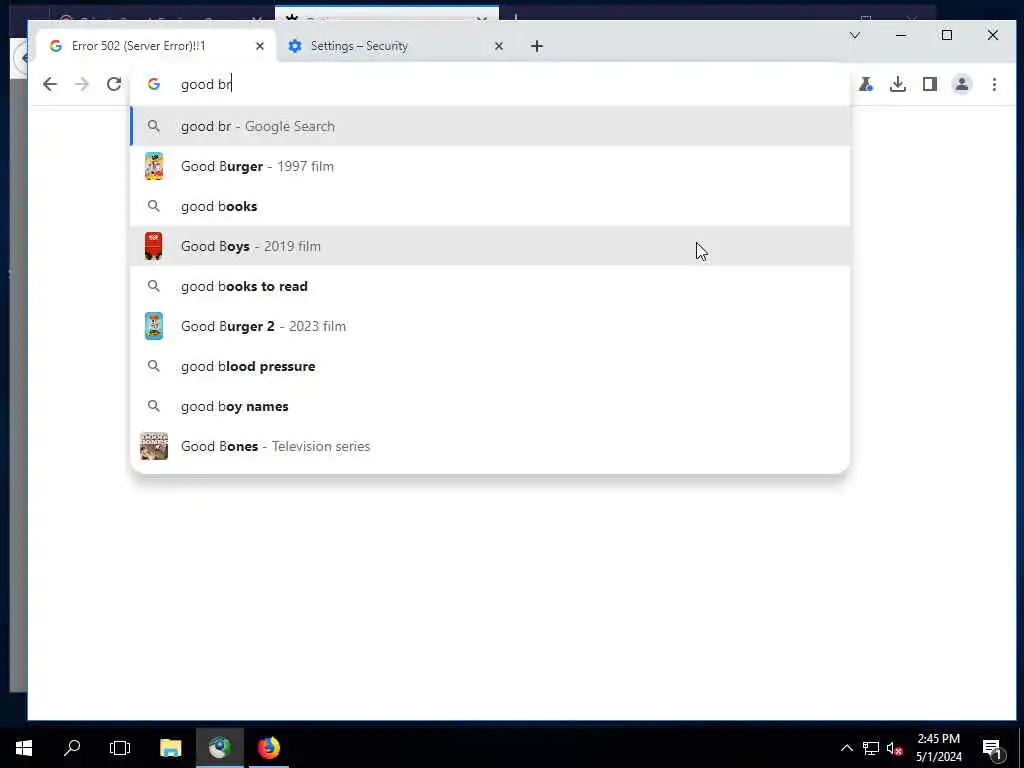Viewport: 1024px width, 768px height.
Task: Open a new tab with plus button
Action: pos(537,46)
